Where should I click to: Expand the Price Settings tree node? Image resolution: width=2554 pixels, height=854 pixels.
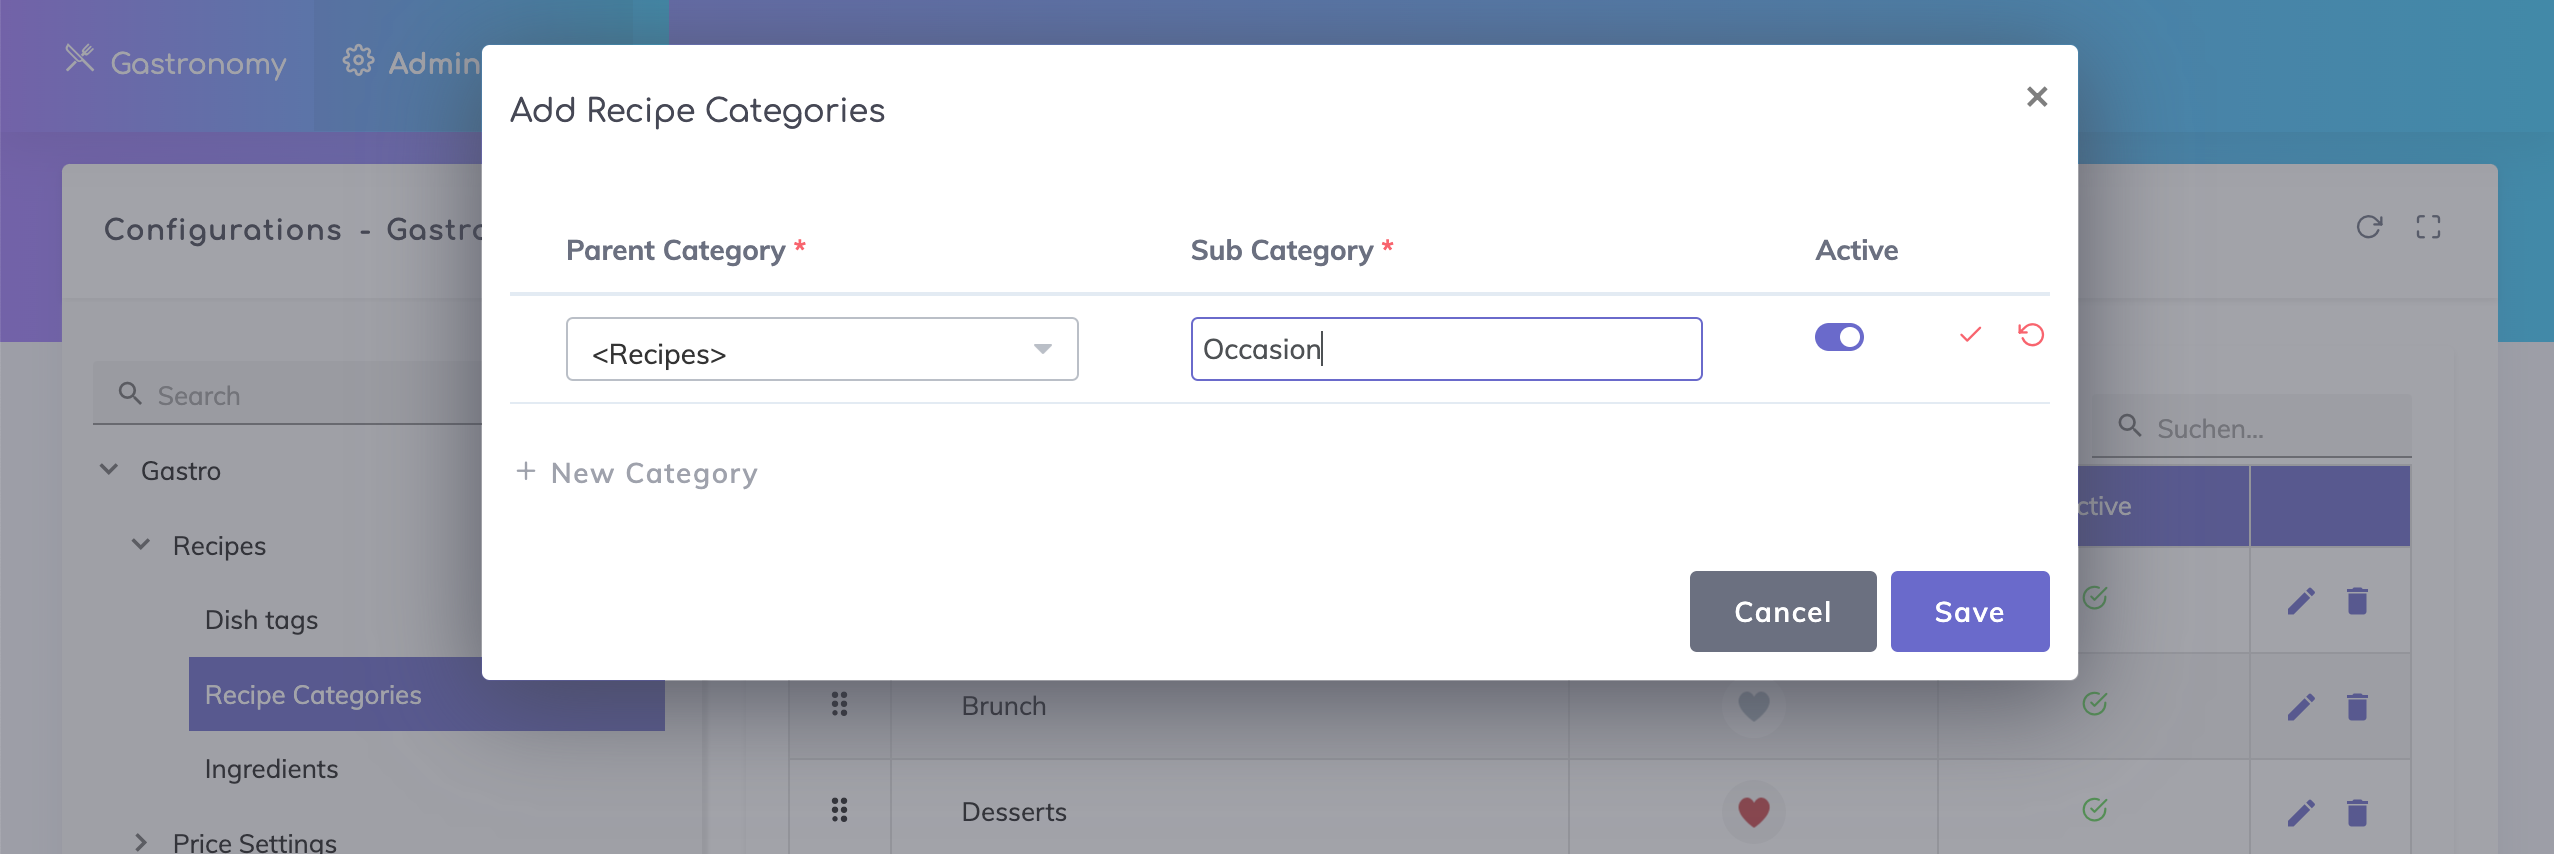pos(141,842)
